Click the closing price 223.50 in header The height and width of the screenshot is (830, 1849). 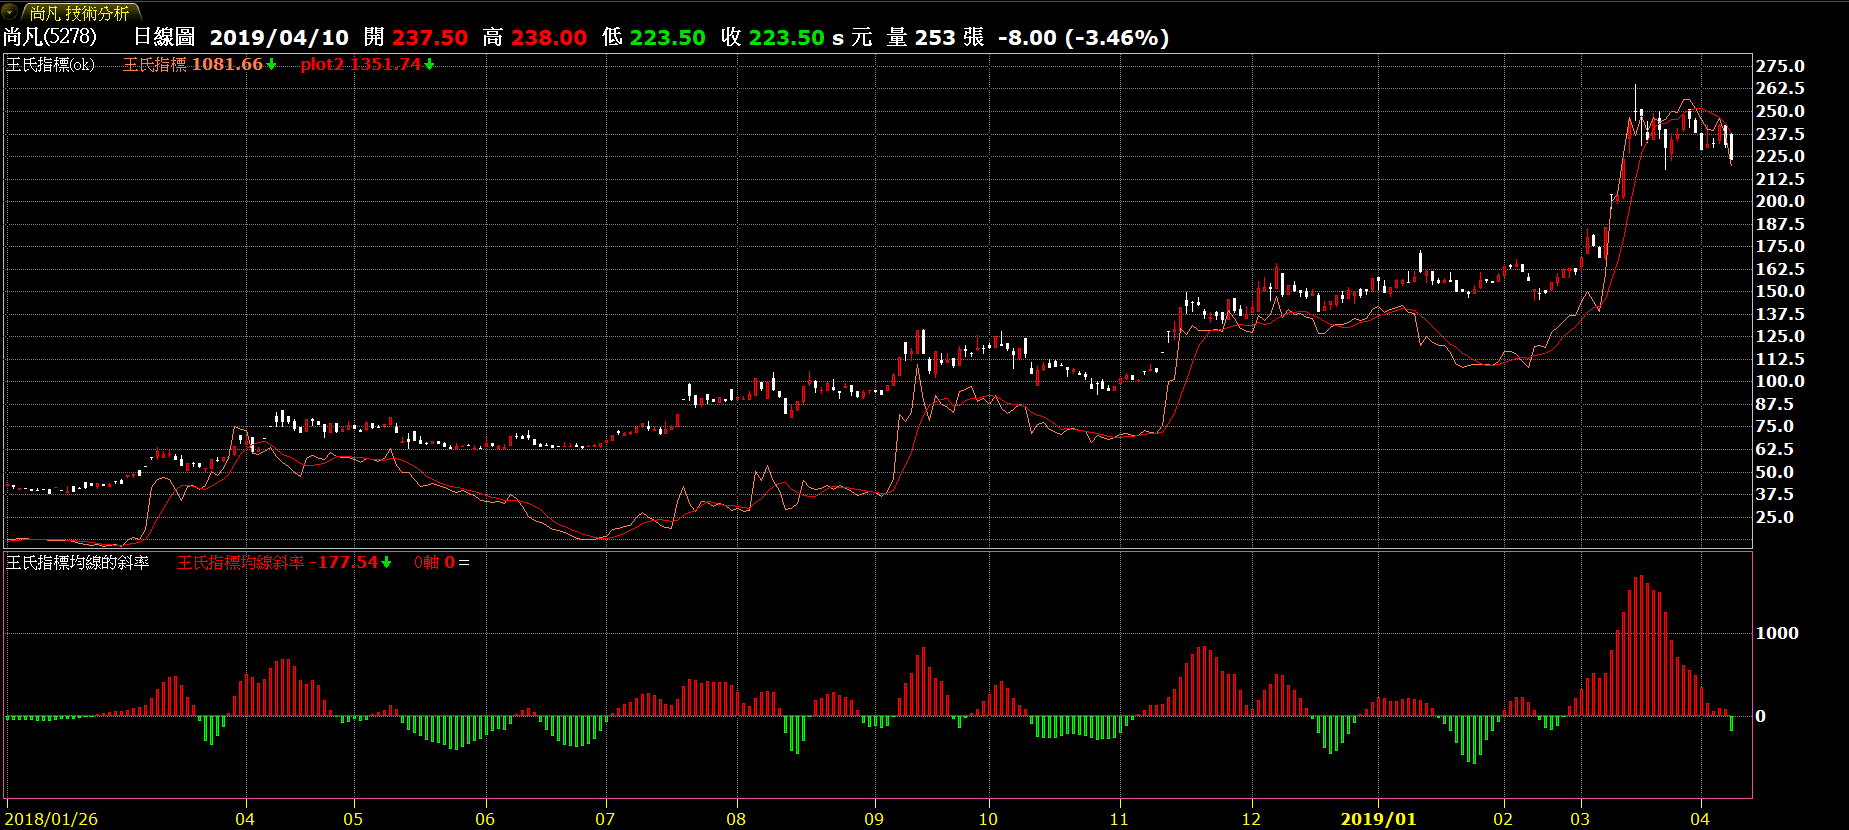(786, 38)
